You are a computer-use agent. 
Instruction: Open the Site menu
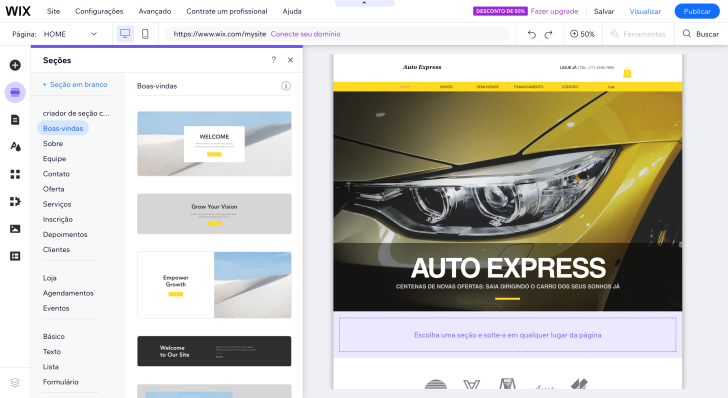[53, 11]
